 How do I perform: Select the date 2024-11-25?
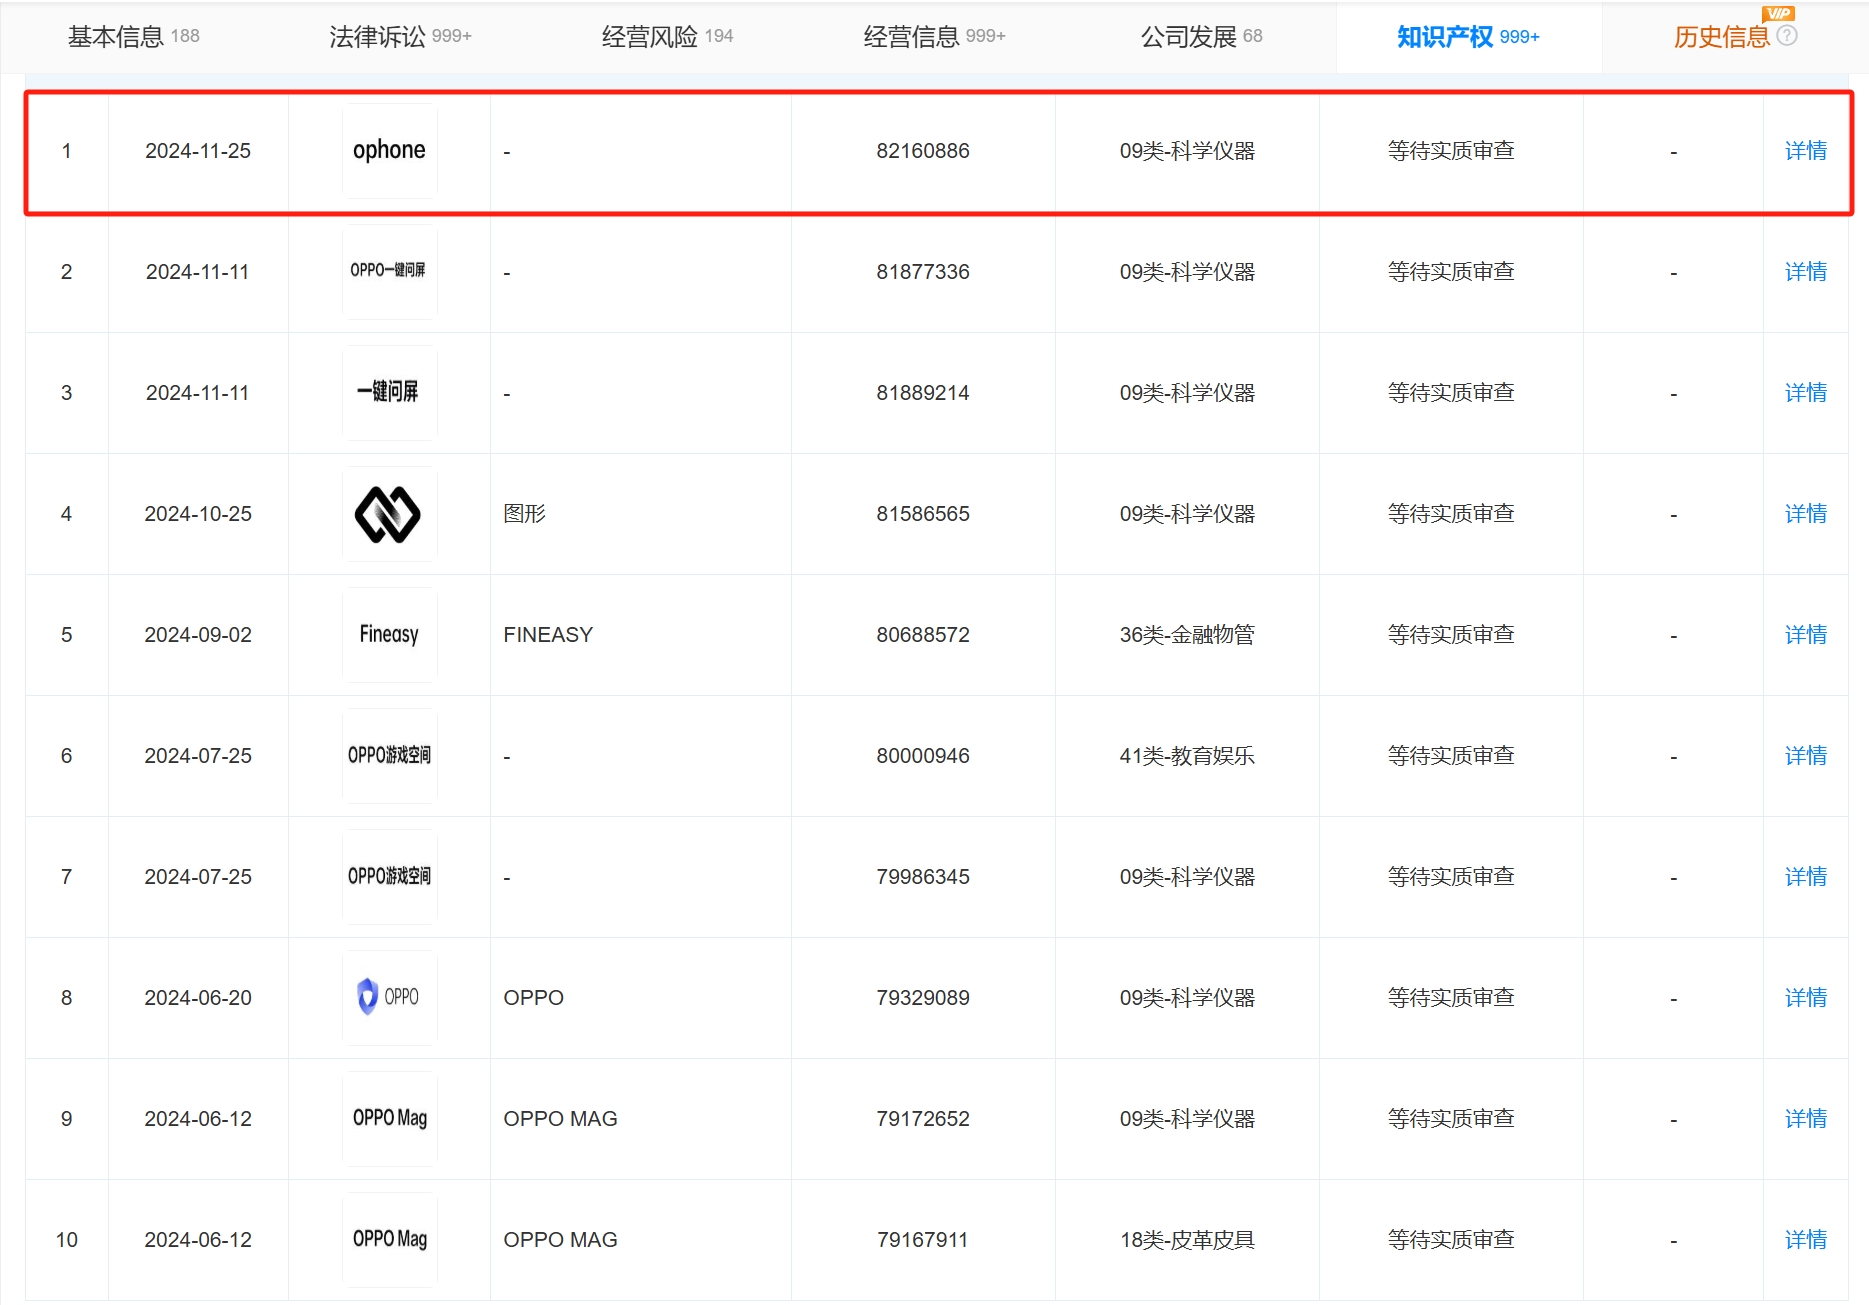coord(198,151)
